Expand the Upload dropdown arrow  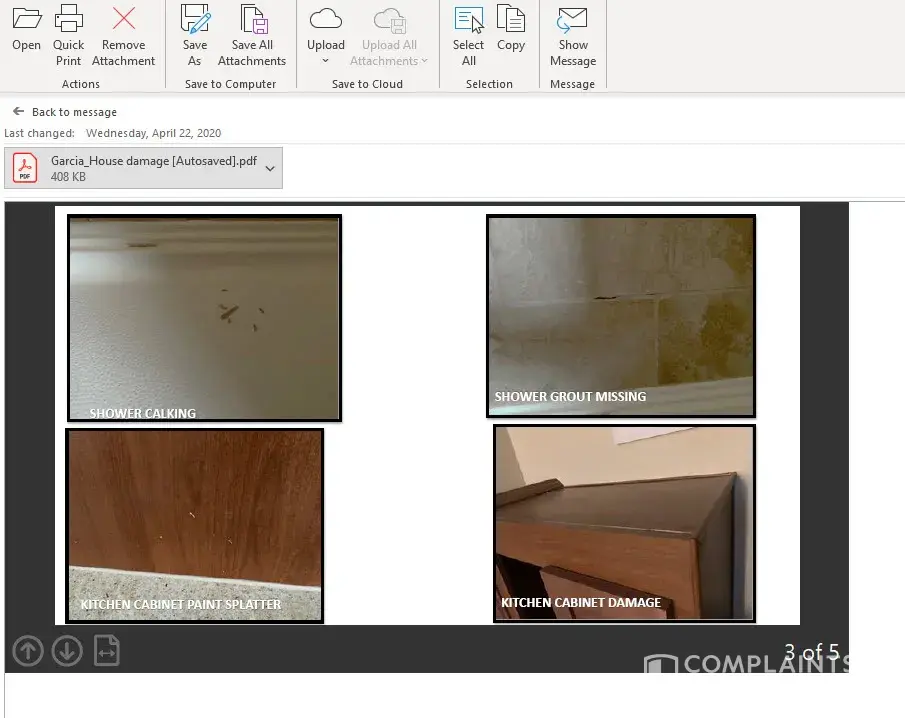coord(326,61)
